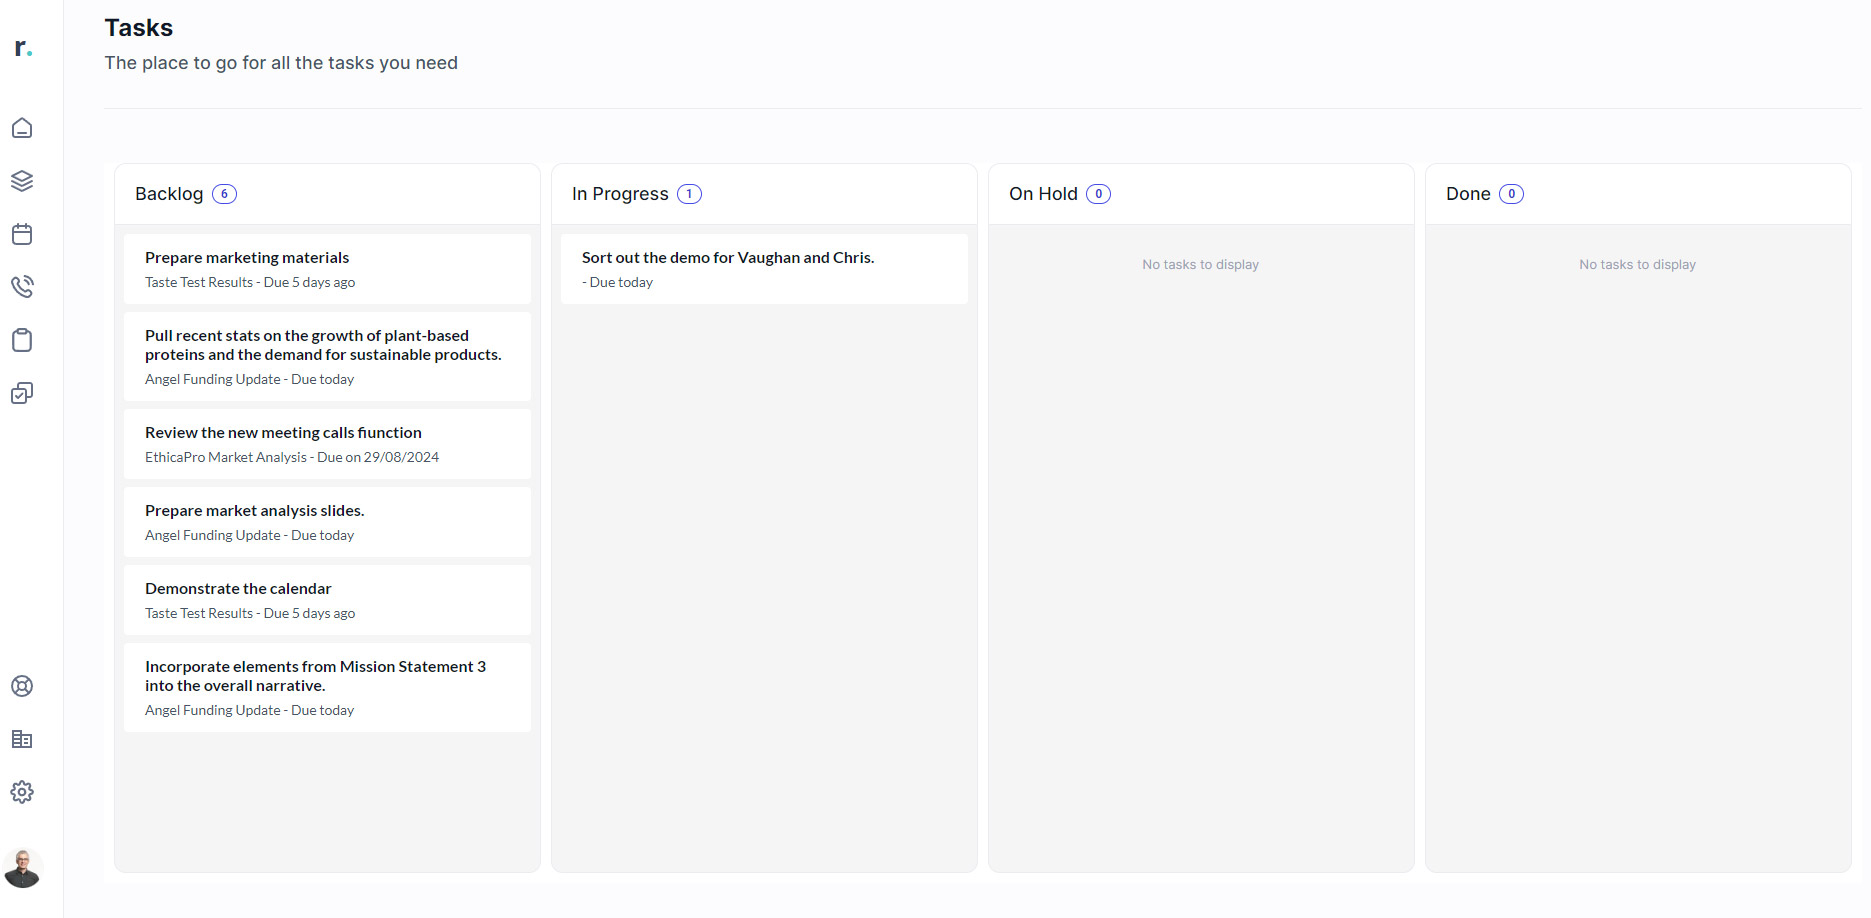
Task: Click the 'Prepare market analysis slides' task card
Action: [326, 521]
